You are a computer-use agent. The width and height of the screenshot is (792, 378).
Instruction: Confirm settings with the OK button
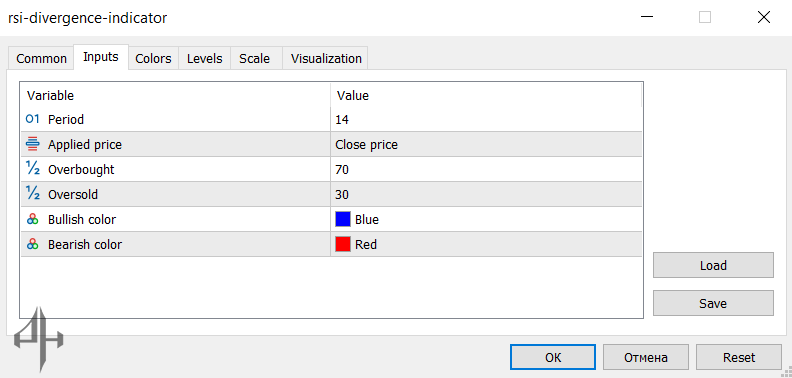553,357
